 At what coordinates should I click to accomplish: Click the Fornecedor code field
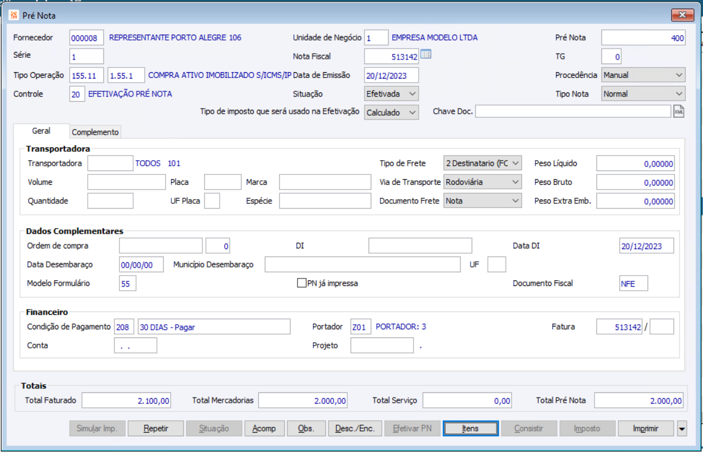pos(87,38)
